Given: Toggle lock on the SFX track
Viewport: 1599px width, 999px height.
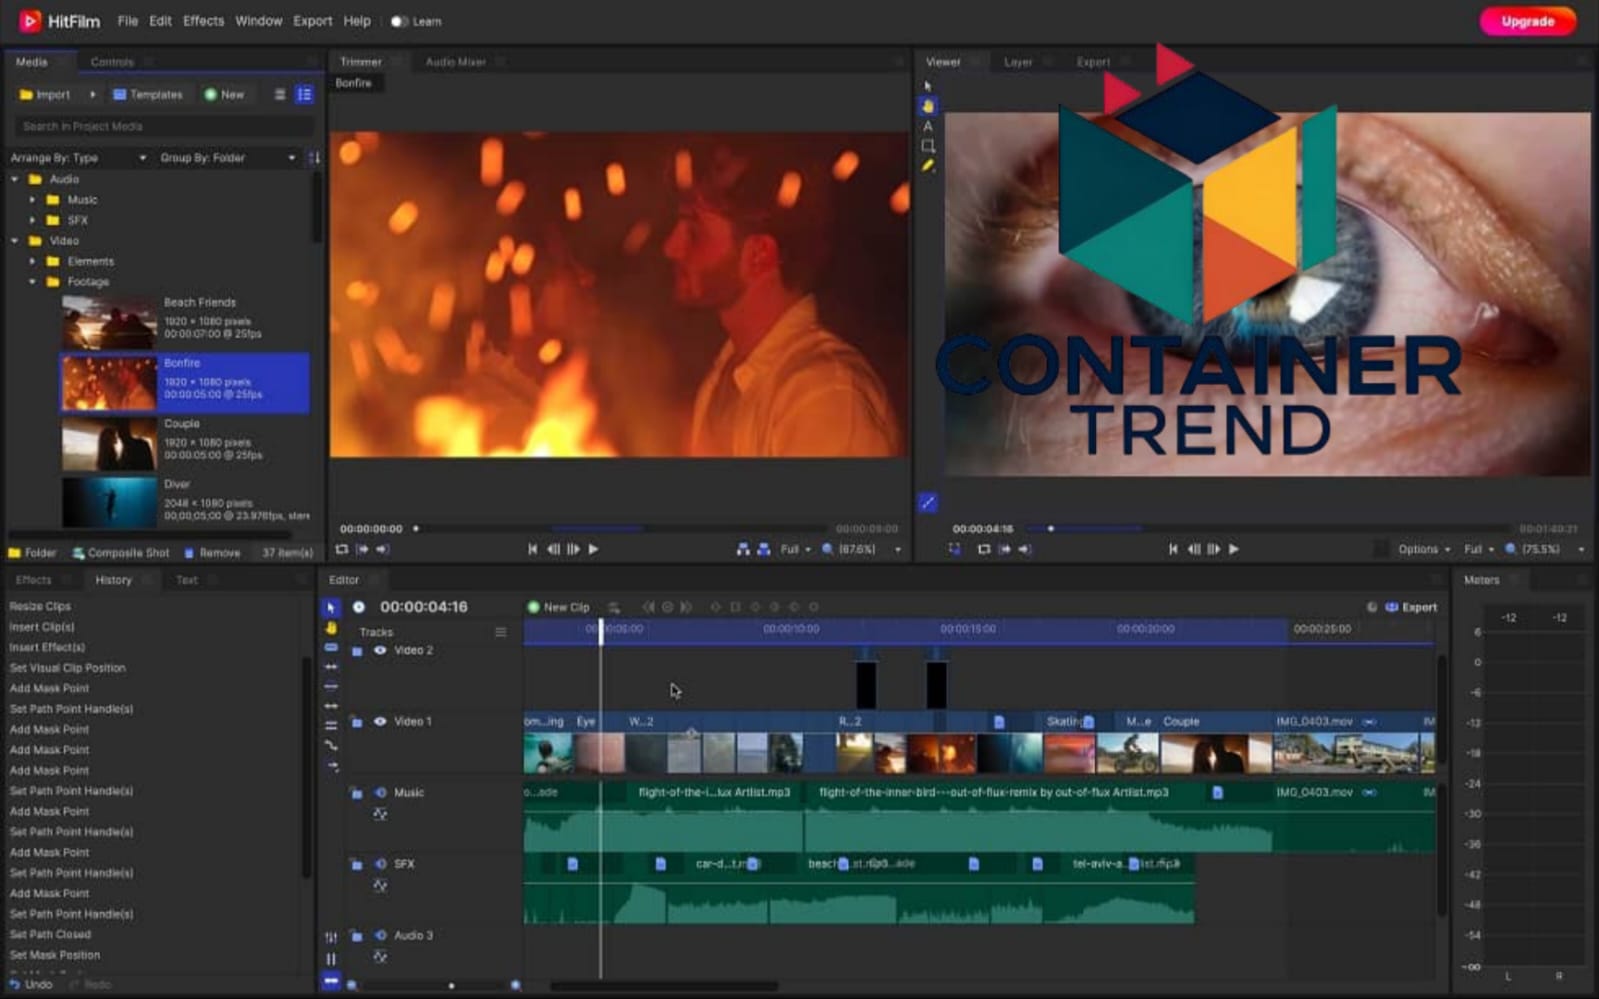Looking at the screenshot, I should point(357,864).
